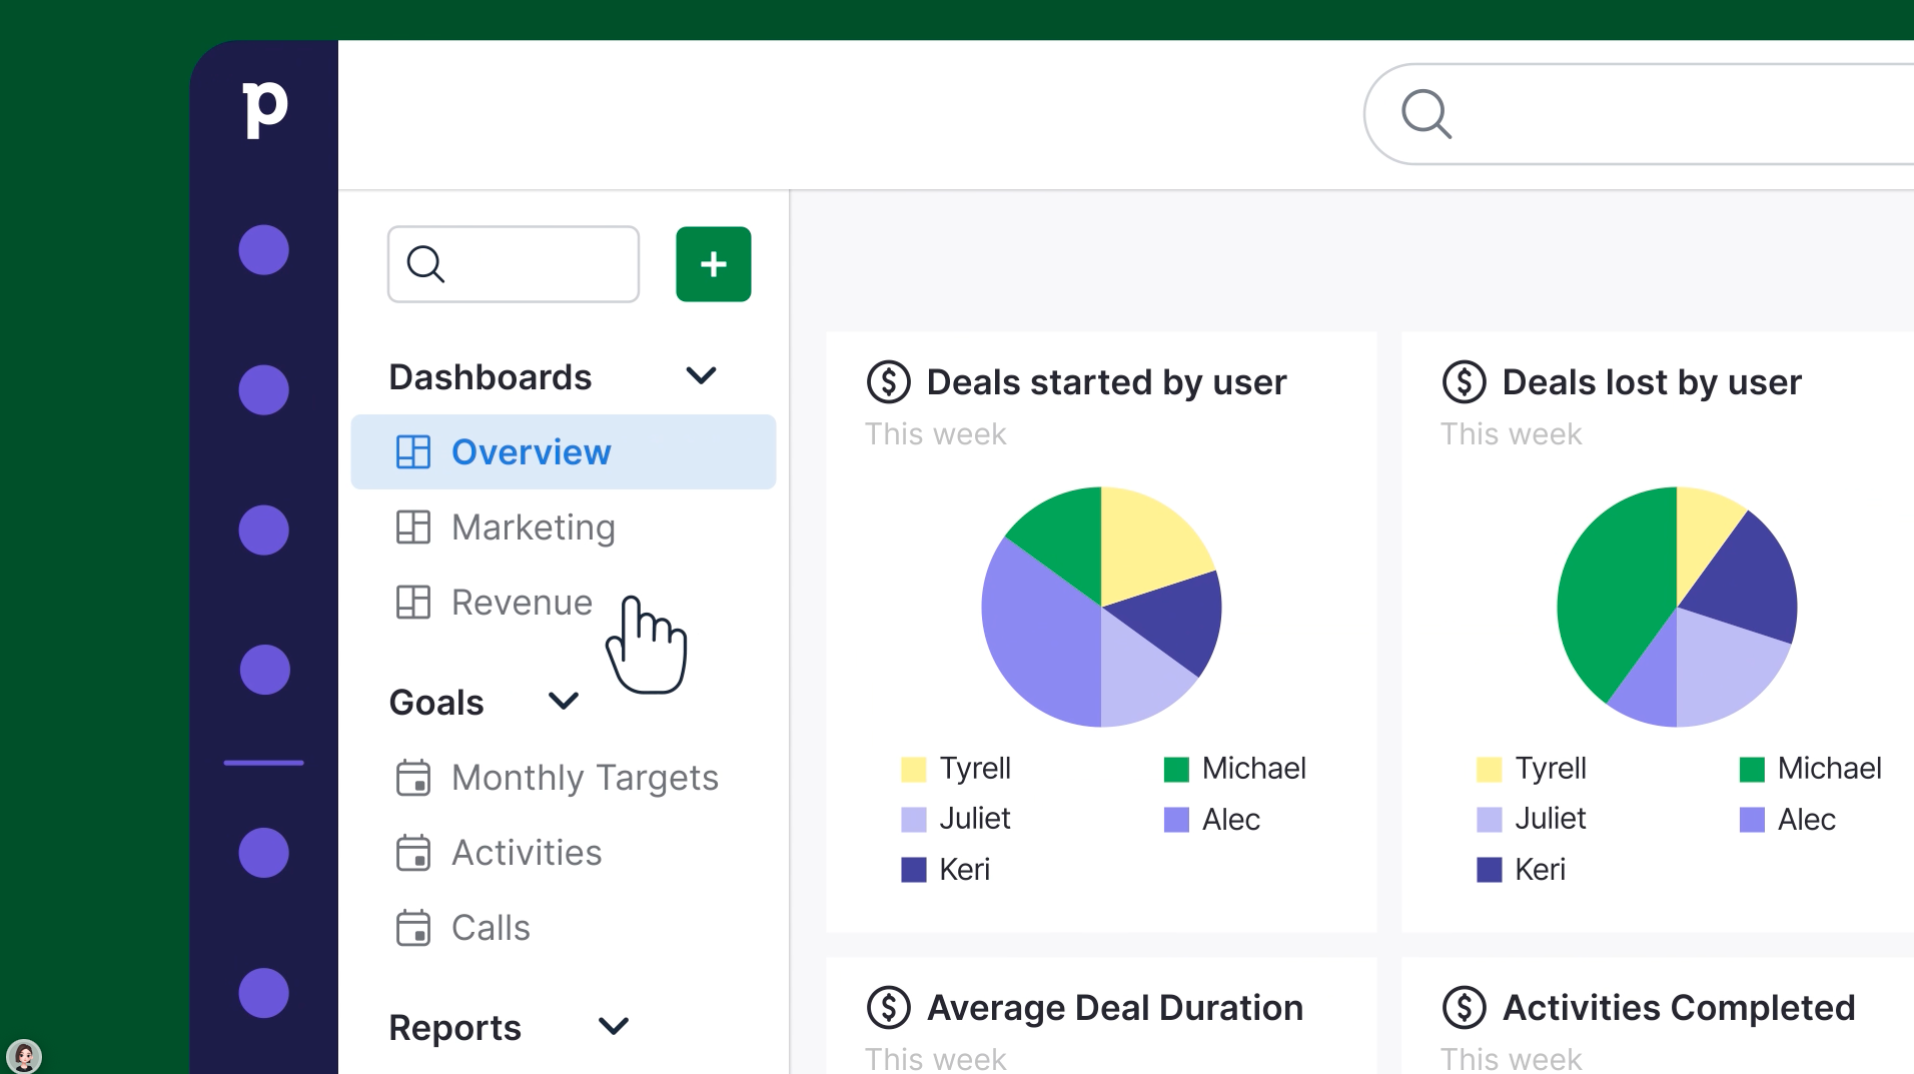This screenshot has height=1074, width=1914.
Task: Focus the sidebar search input field
Action: 513,264
